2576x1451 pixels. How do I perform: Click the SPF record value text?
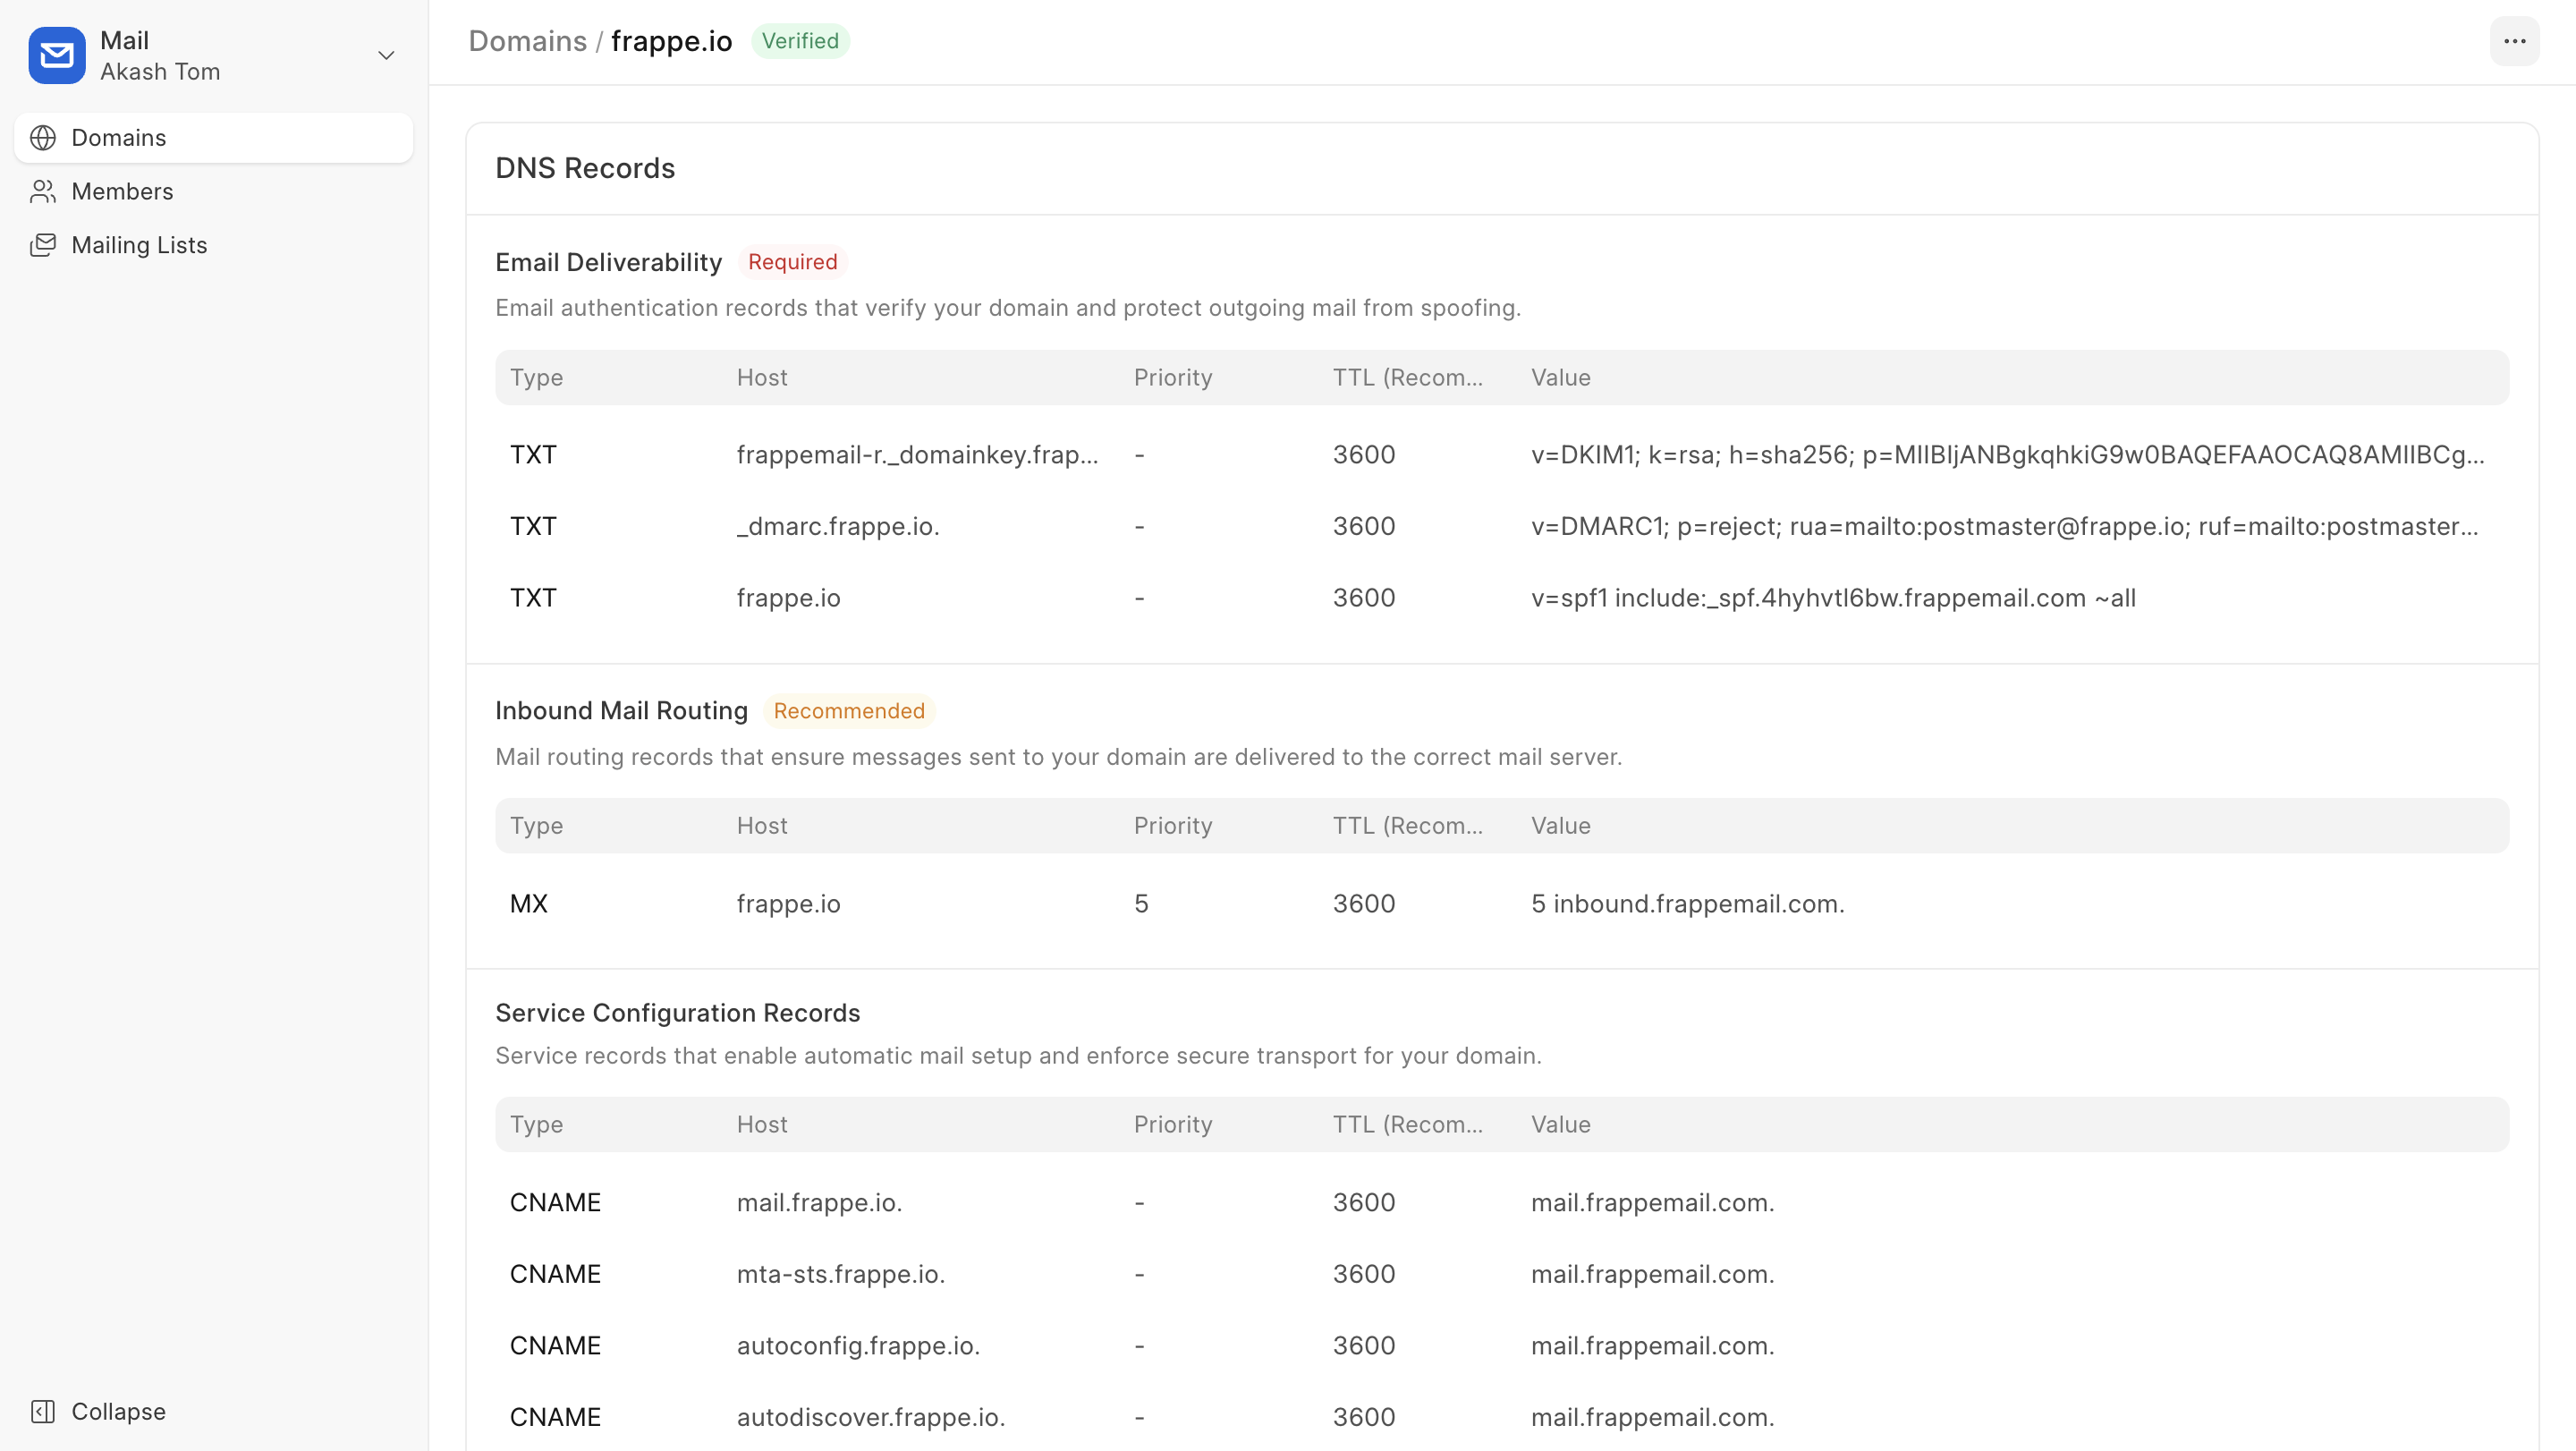coord(1832,598)
